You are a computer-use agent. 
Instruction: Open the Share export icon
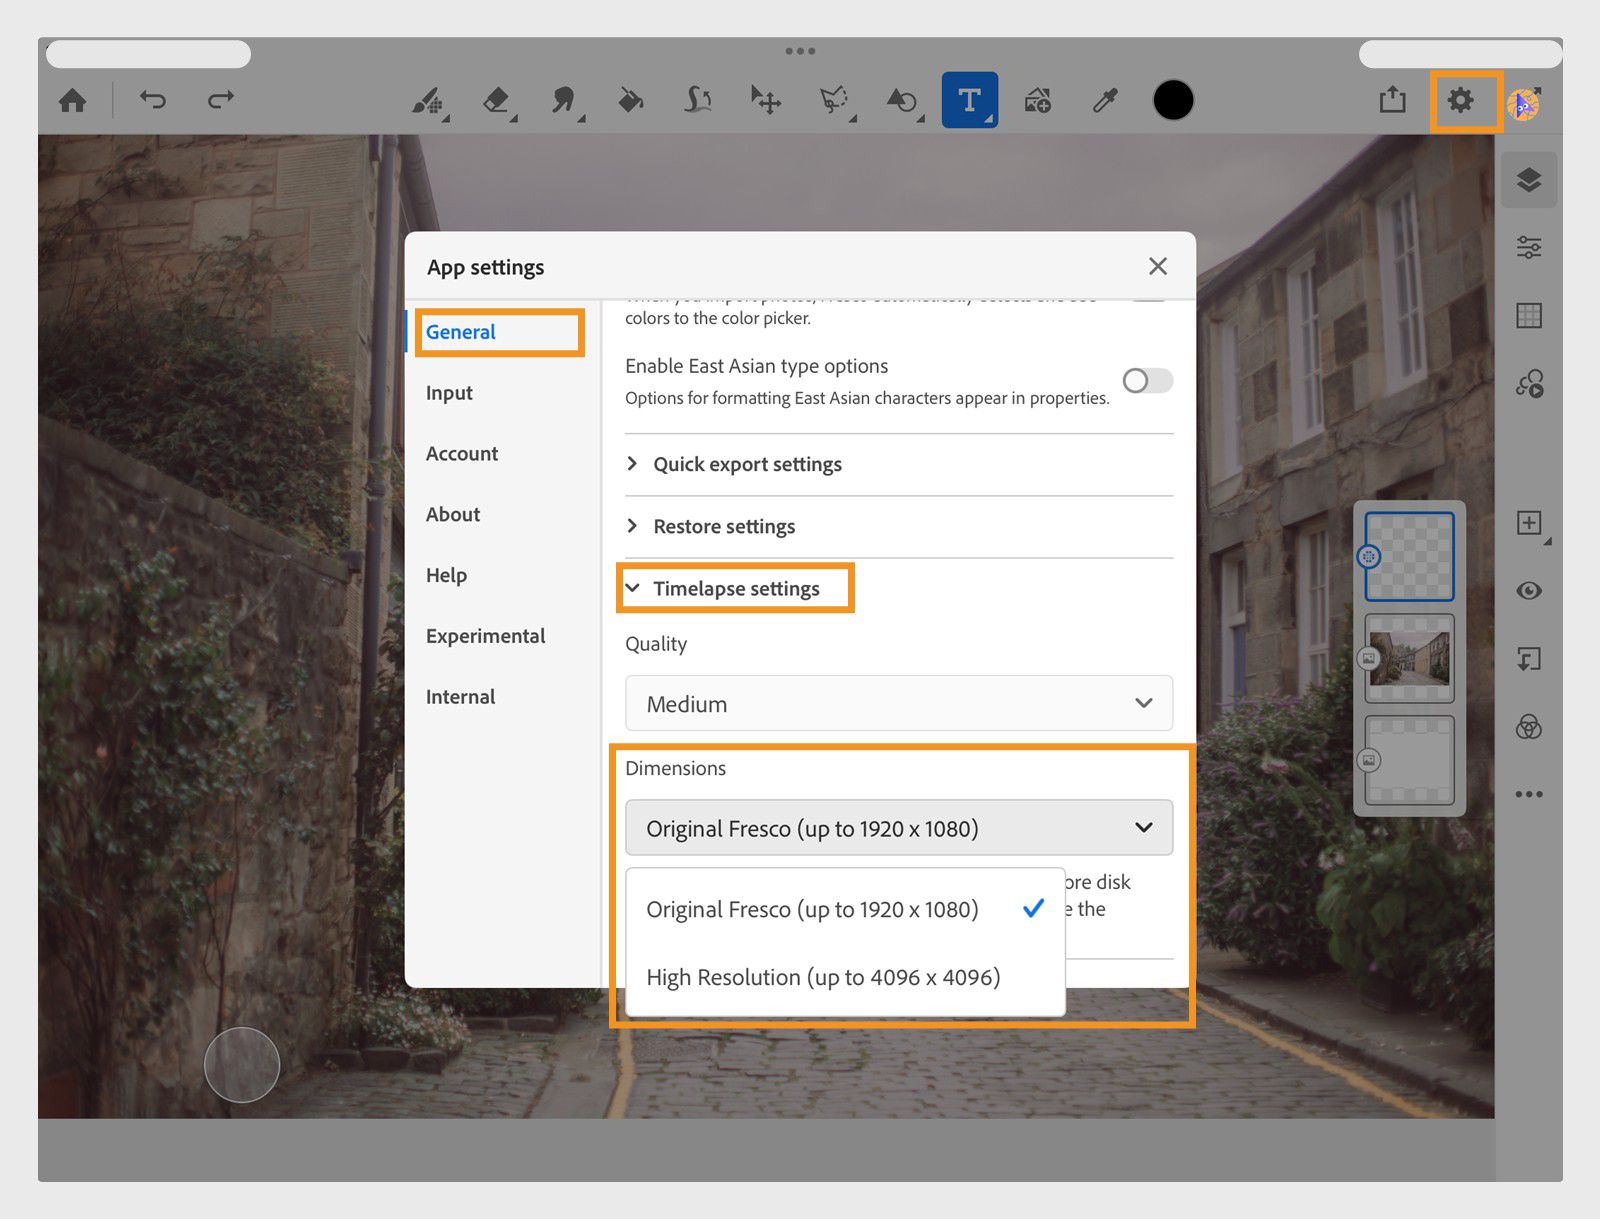click(1392, 99)
